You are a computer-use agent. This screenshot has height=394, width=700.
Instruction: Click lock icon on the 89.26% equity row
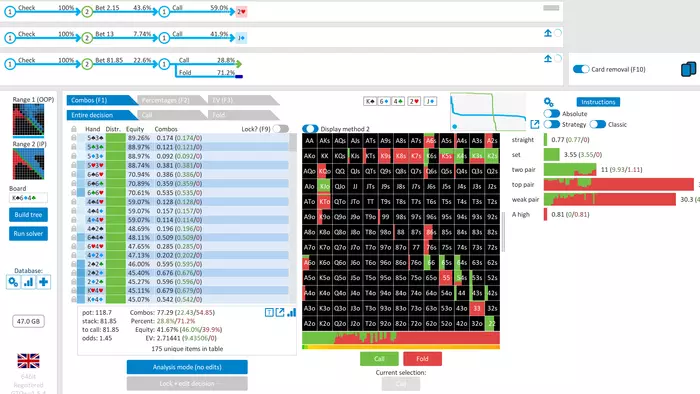click(x=74, y=138)
